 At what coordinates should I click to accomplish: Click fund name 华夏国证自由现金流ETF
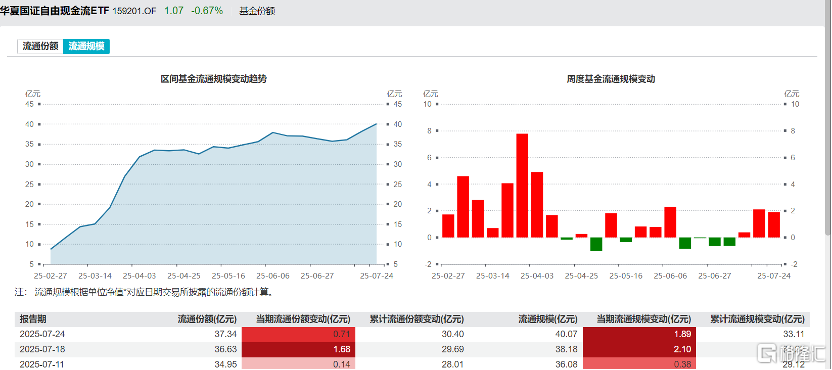[55, 10]
